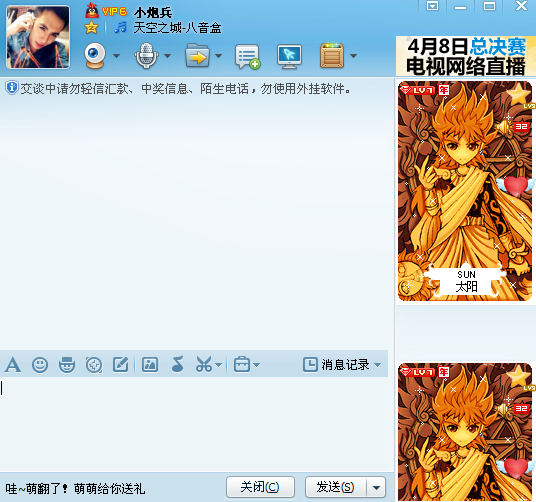Click the music note status icon

point(120,27)
